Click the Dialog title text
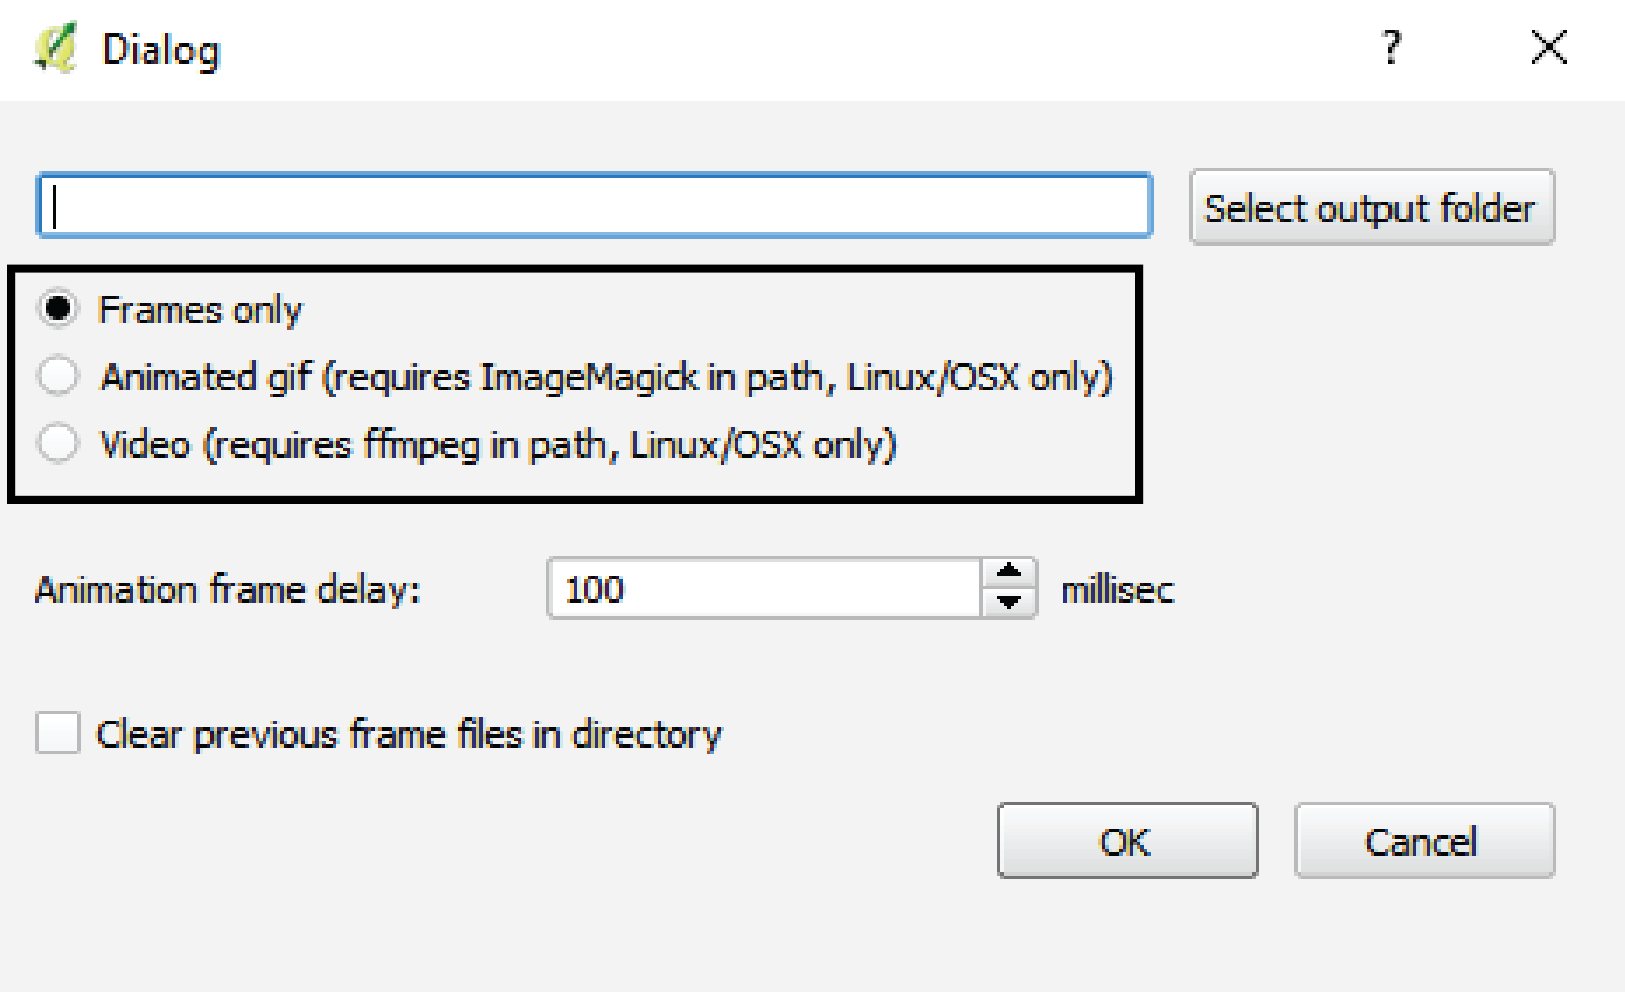The width and height of the screenshot is (1625, 992). pyautogui.click(x=161, y=50)
